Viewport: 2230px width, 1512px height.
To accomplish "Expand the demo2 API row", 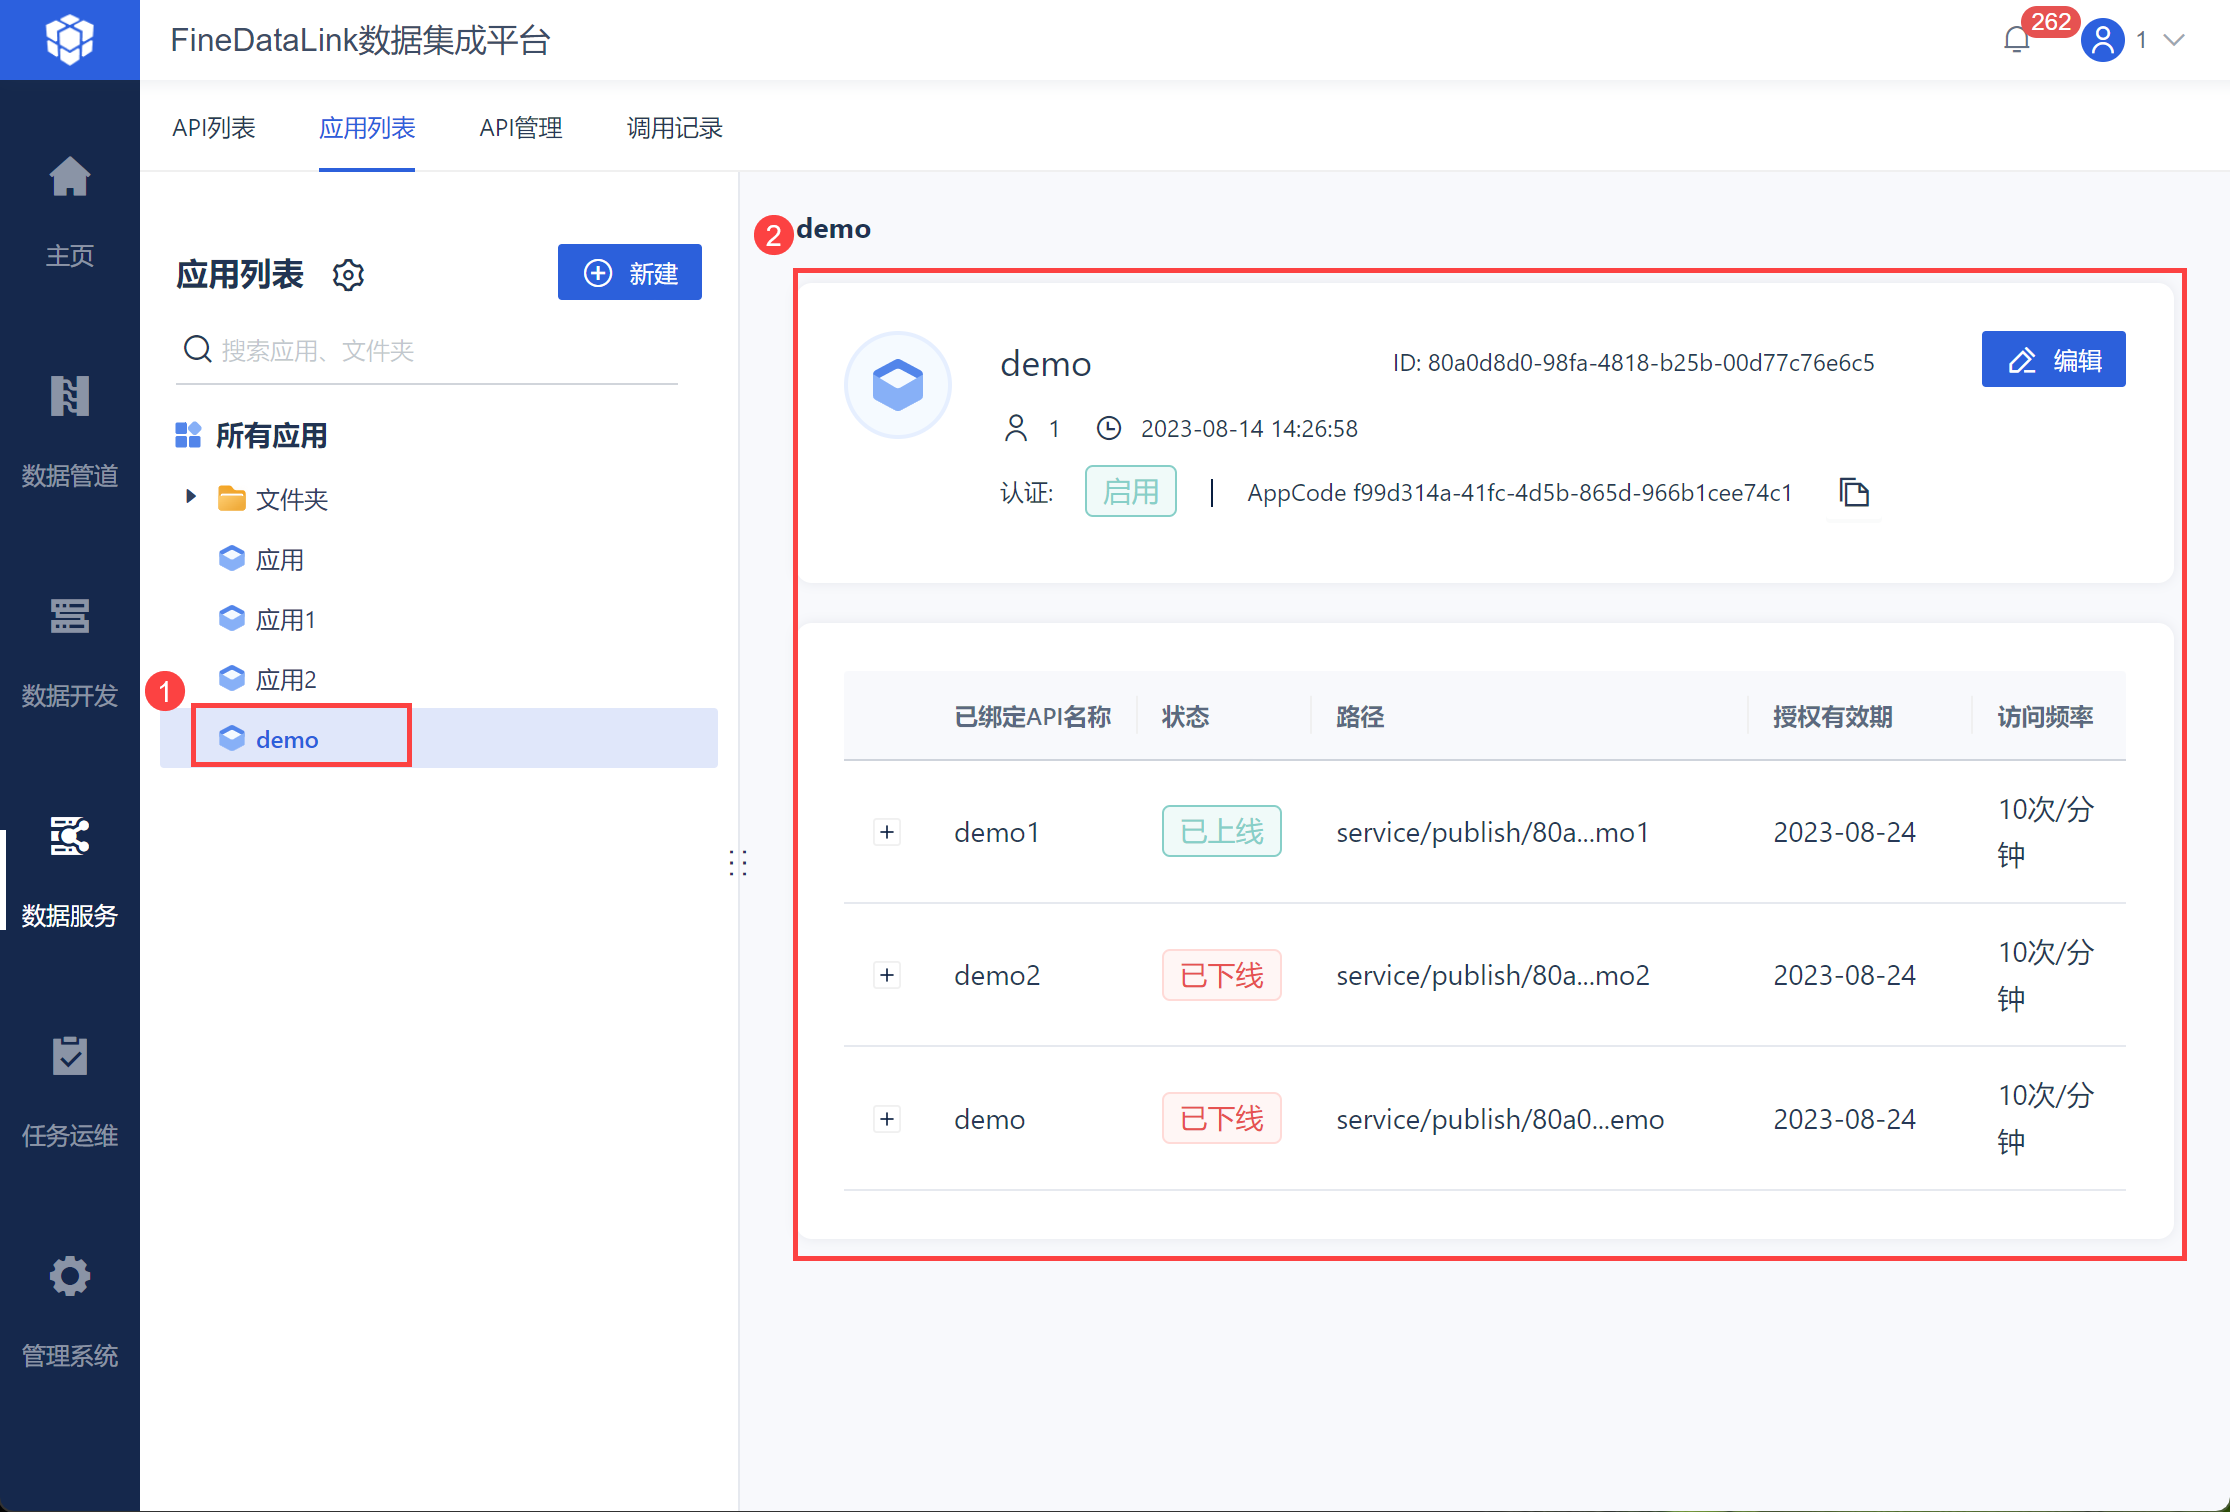I will [887, 975].
